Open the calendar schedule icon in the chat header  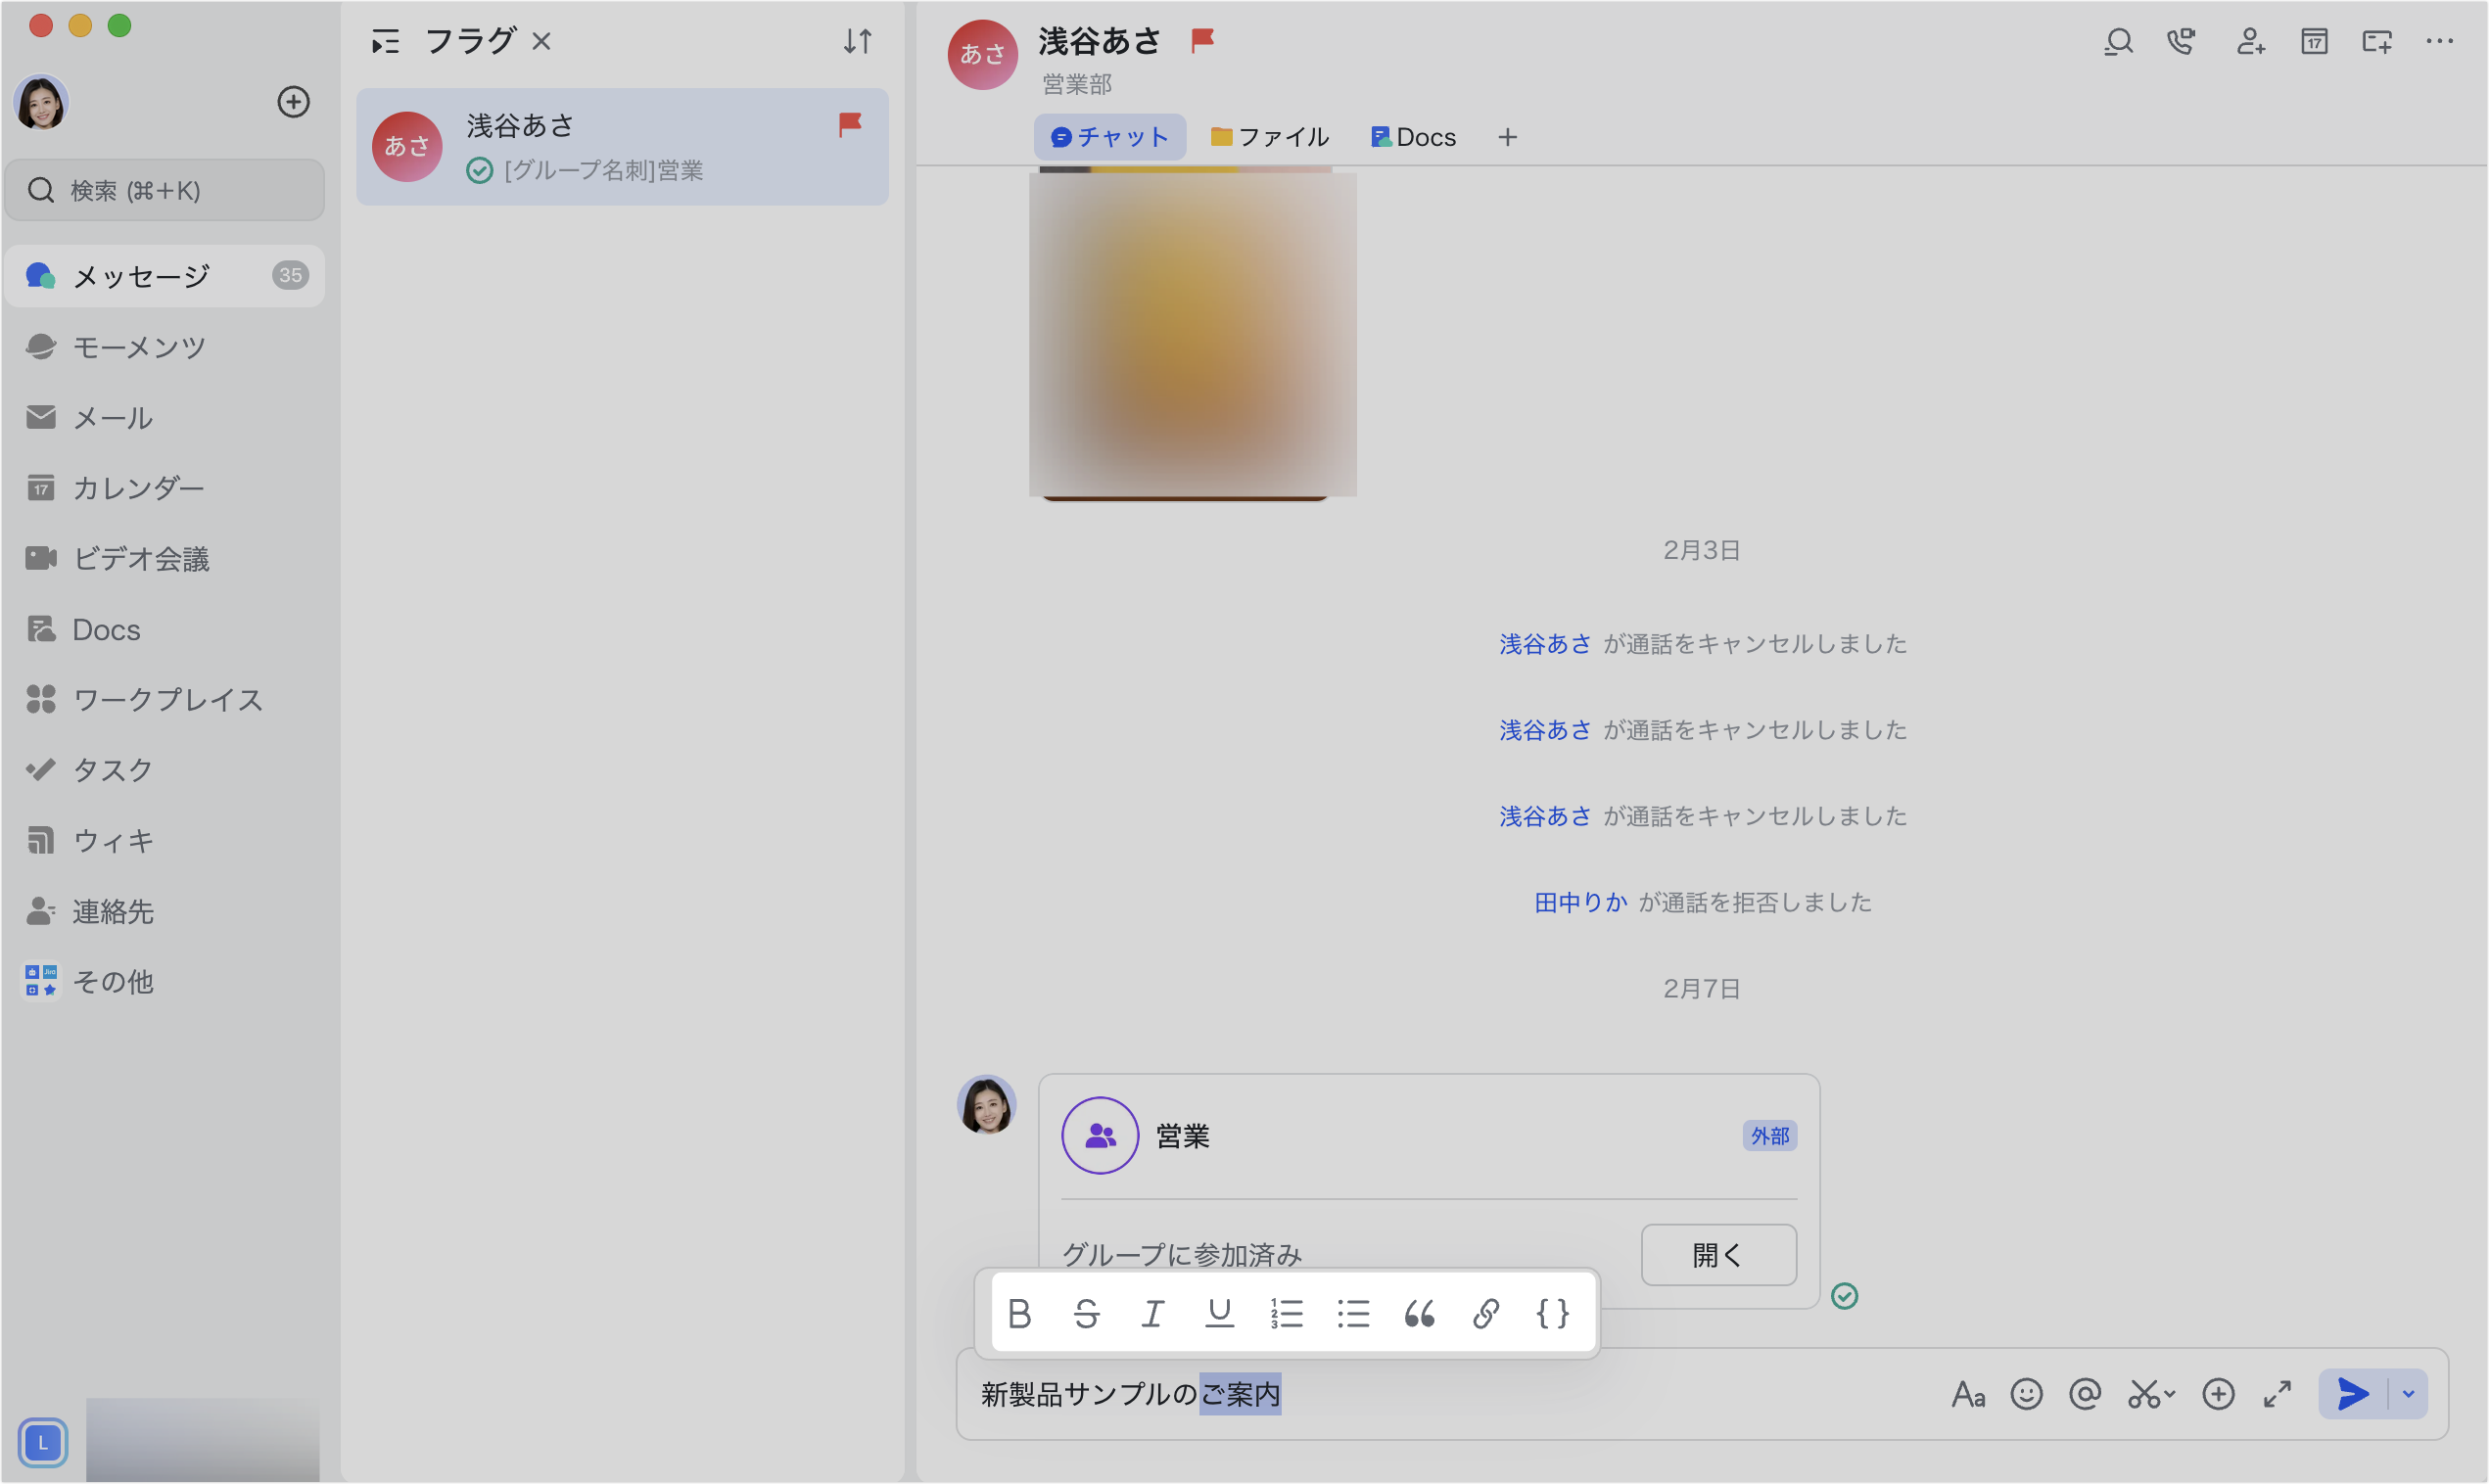tap(2314, 42)
